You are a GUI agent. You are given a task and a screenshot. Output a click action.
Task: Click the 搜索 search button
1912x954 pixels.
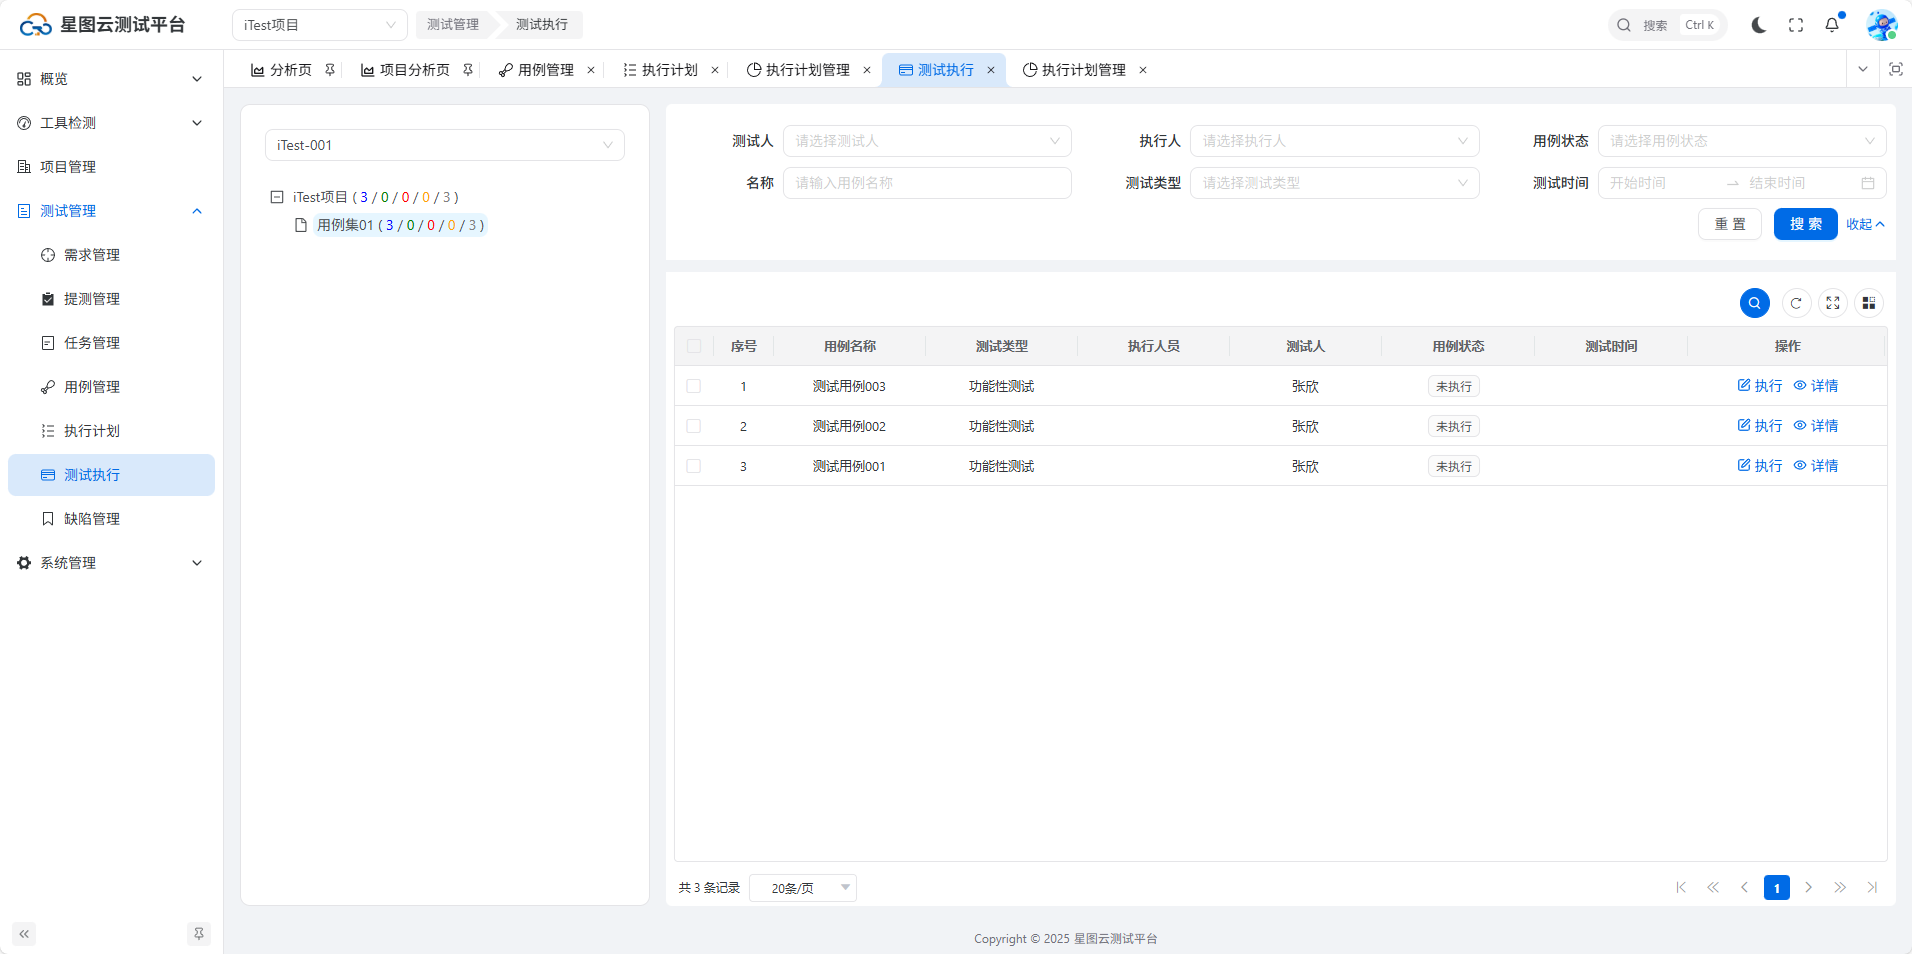pyautogui.click(x=1805, y=224)
